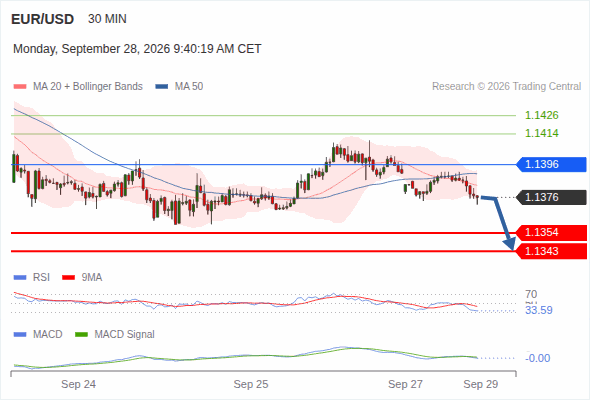590x400 pixels.
Task: Select the MA 50 legend label
Action: (x=189, y=87)
